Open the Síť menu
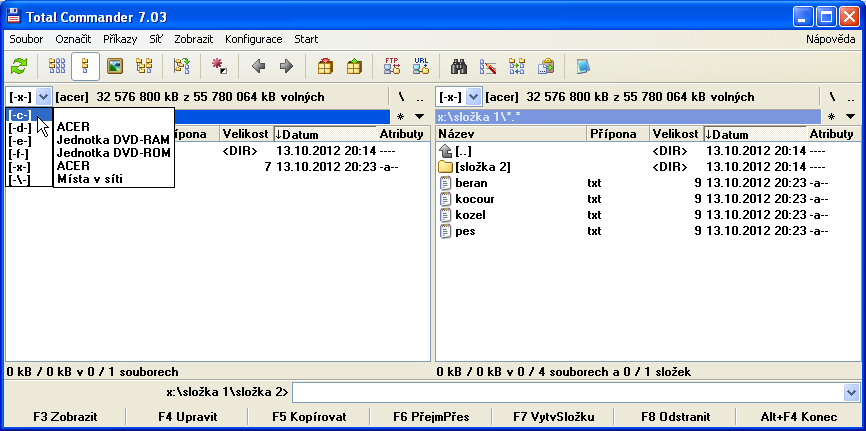 [x=156, y=39]
